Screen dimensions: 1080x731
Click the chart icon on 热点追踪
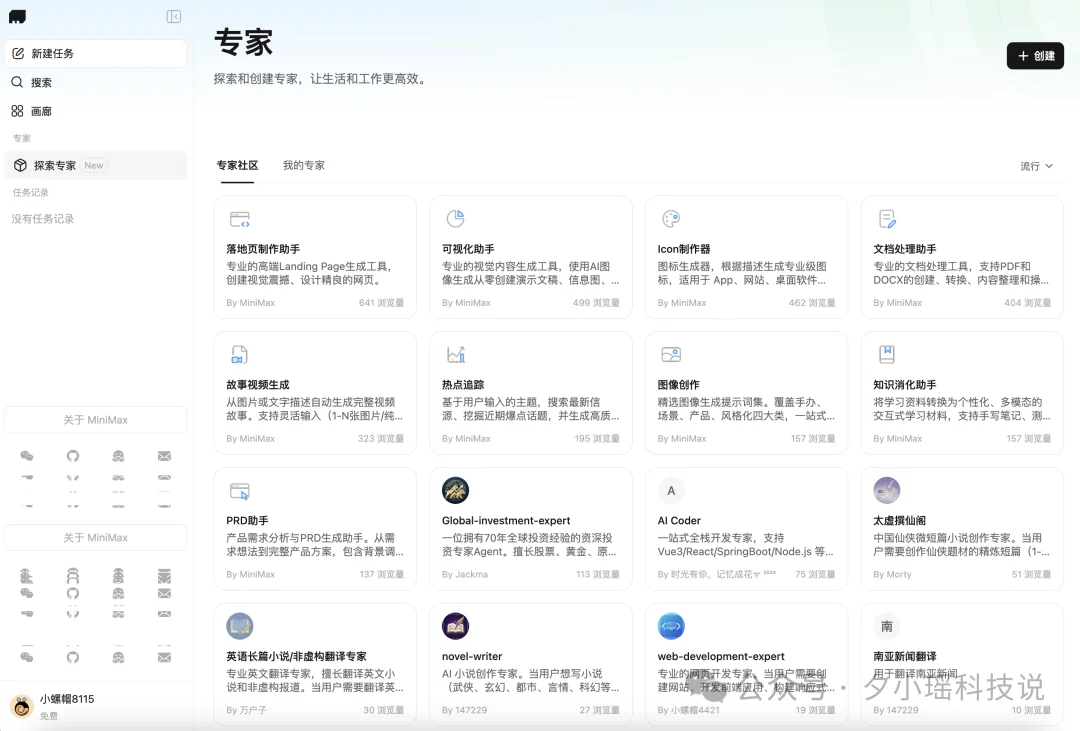tap(455, 354)
